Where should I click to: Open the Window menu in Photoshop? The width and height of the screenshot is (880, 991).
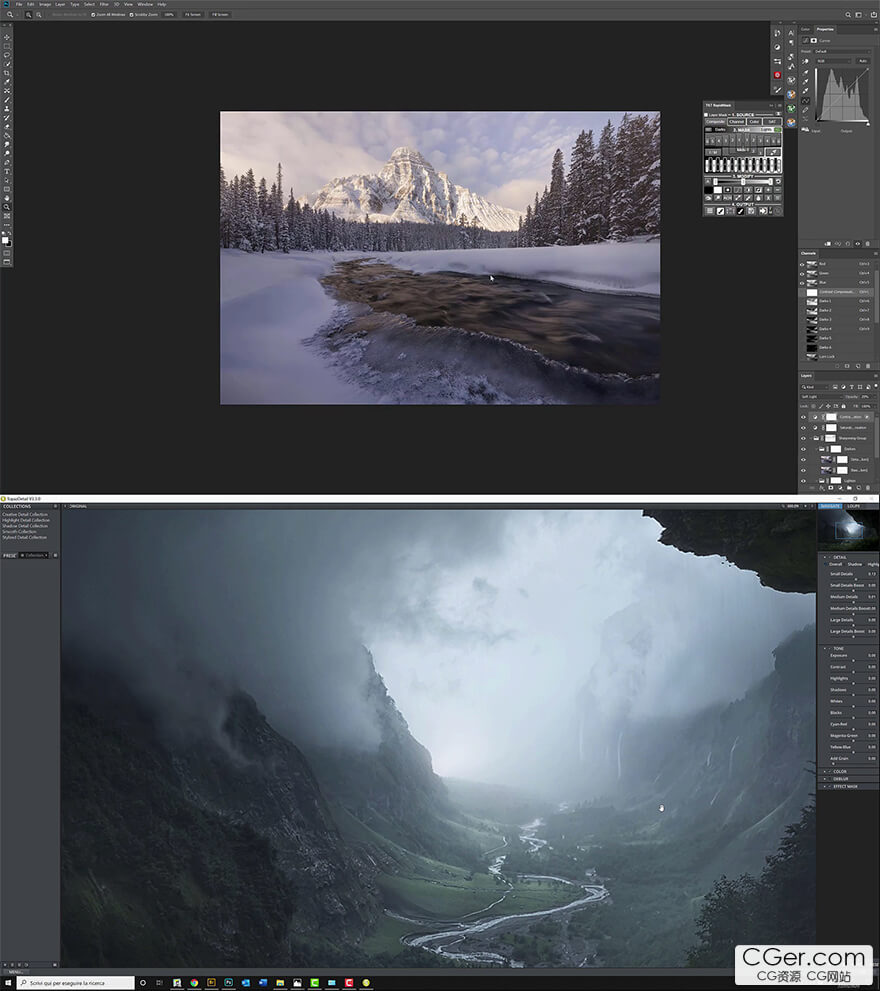[x=145, y=4]
